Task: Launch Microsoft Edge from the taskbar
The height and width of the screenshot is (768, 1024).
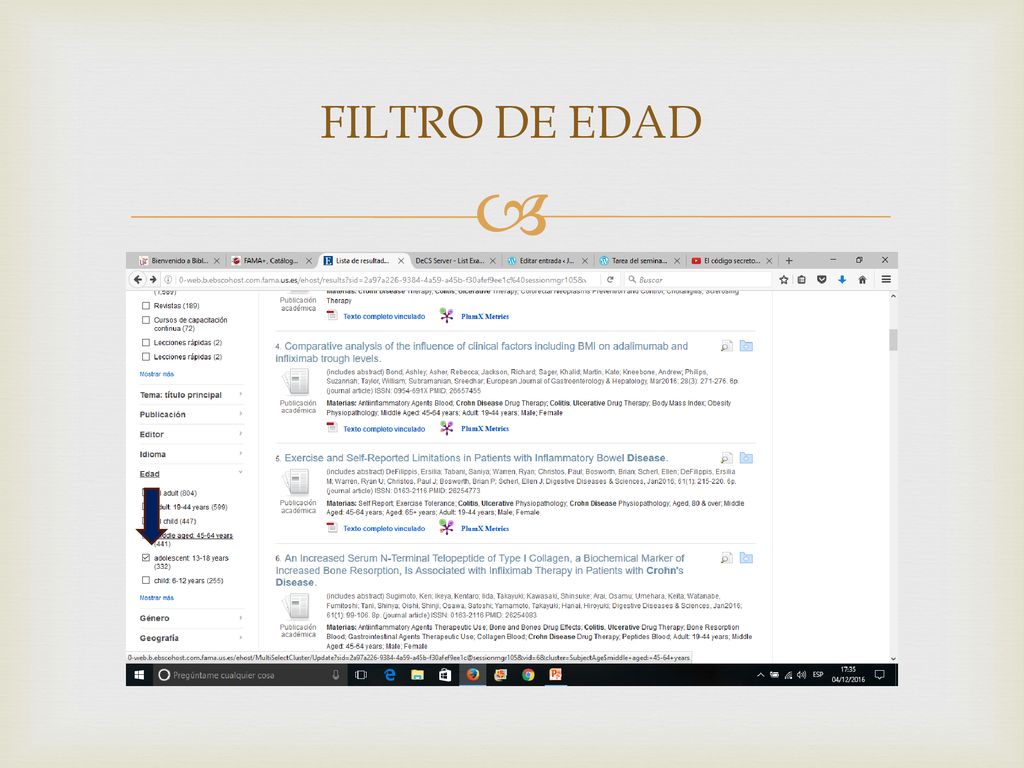Action: pyautogui.click(x=390, y=675)
